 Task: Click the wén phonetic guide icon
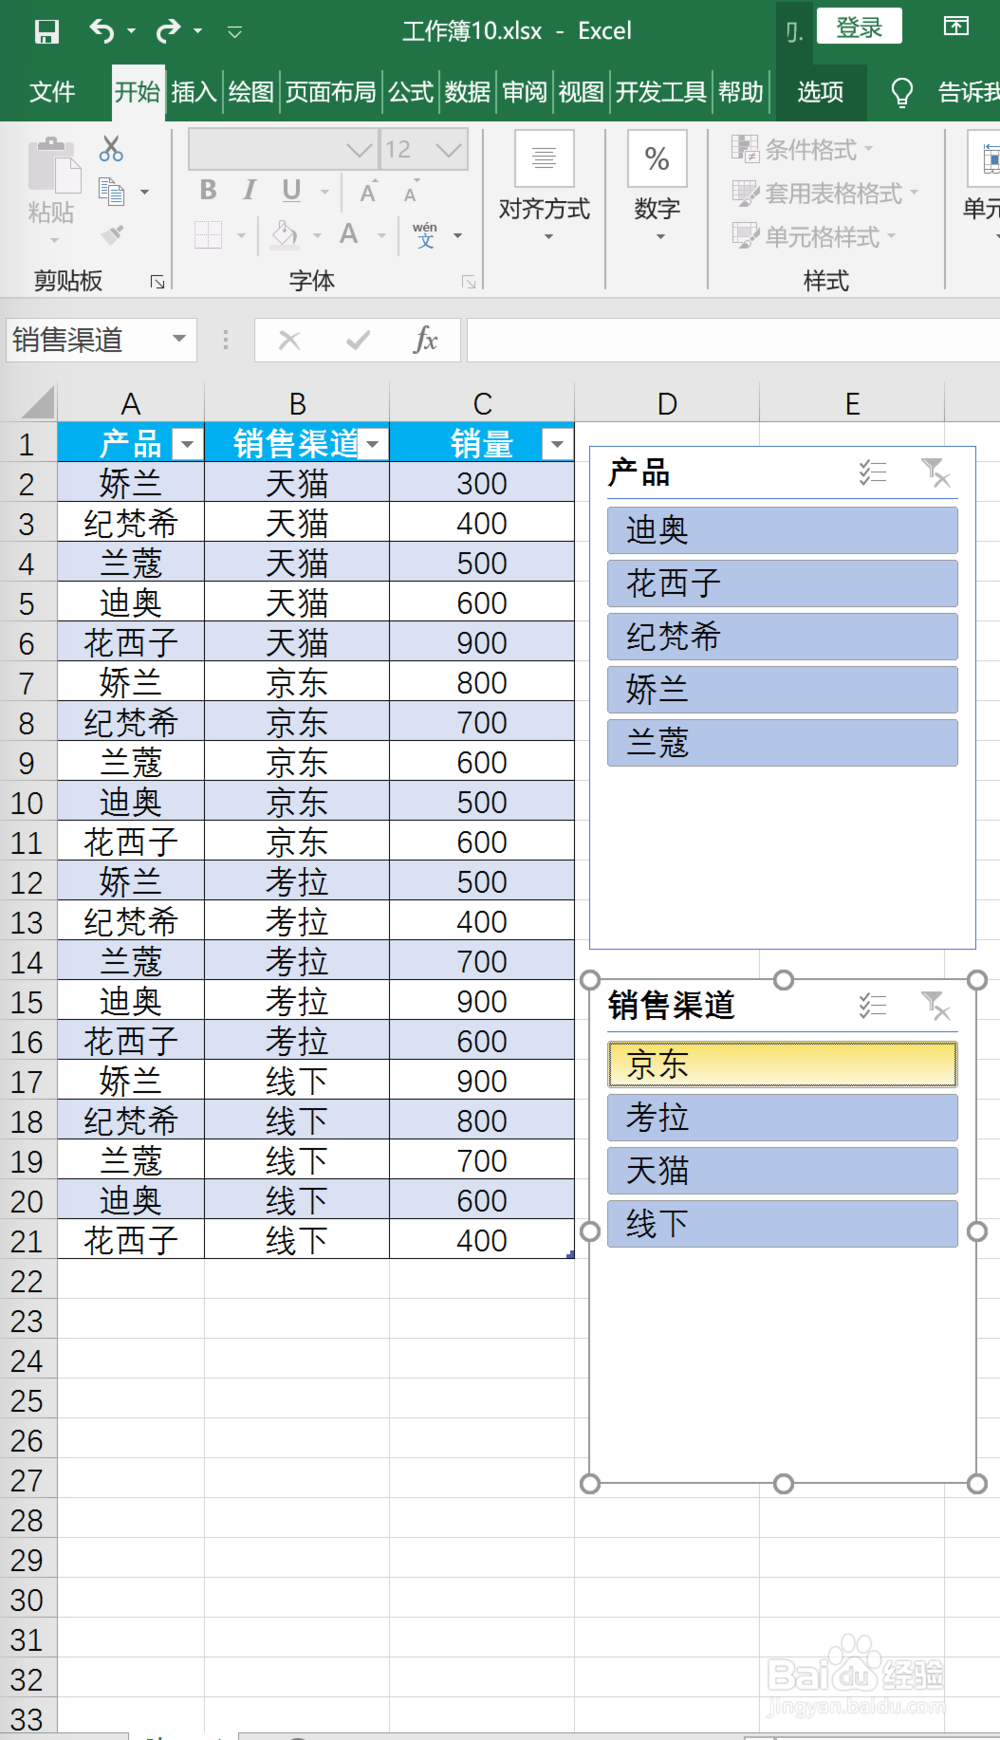pyautogui.click(x=425, y=235)
